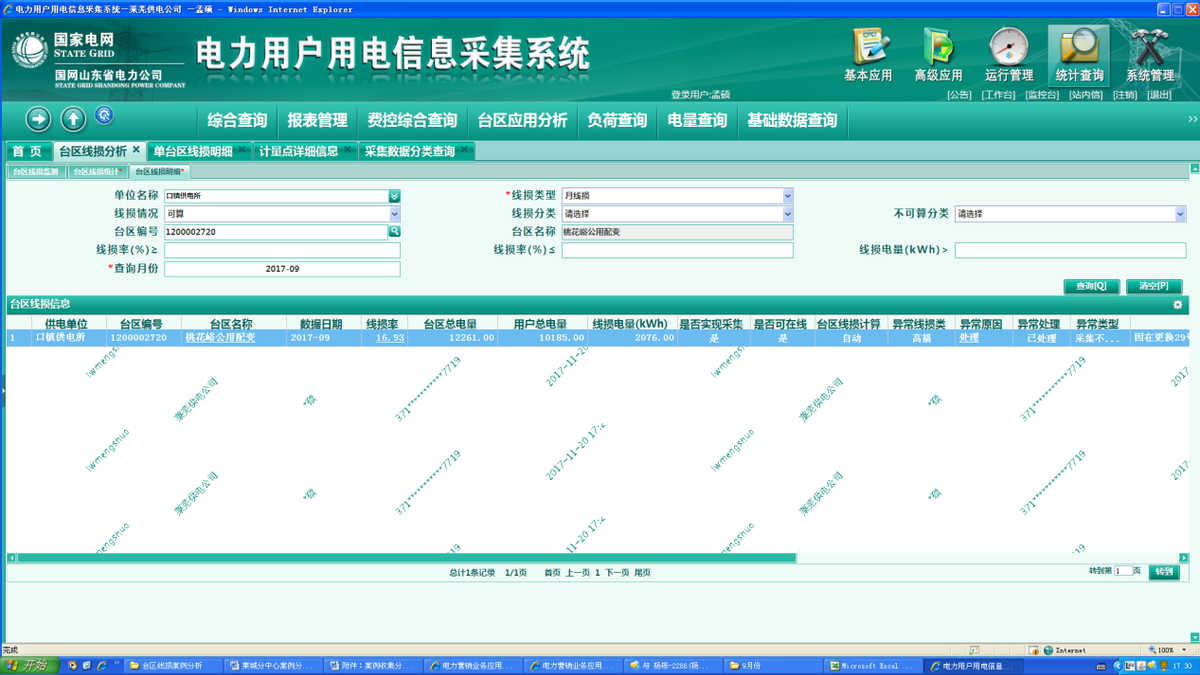This screenshot has width=1200, height=675.
Task: Open the 不可算分类 dropdown
Action: coord(1180,214)
